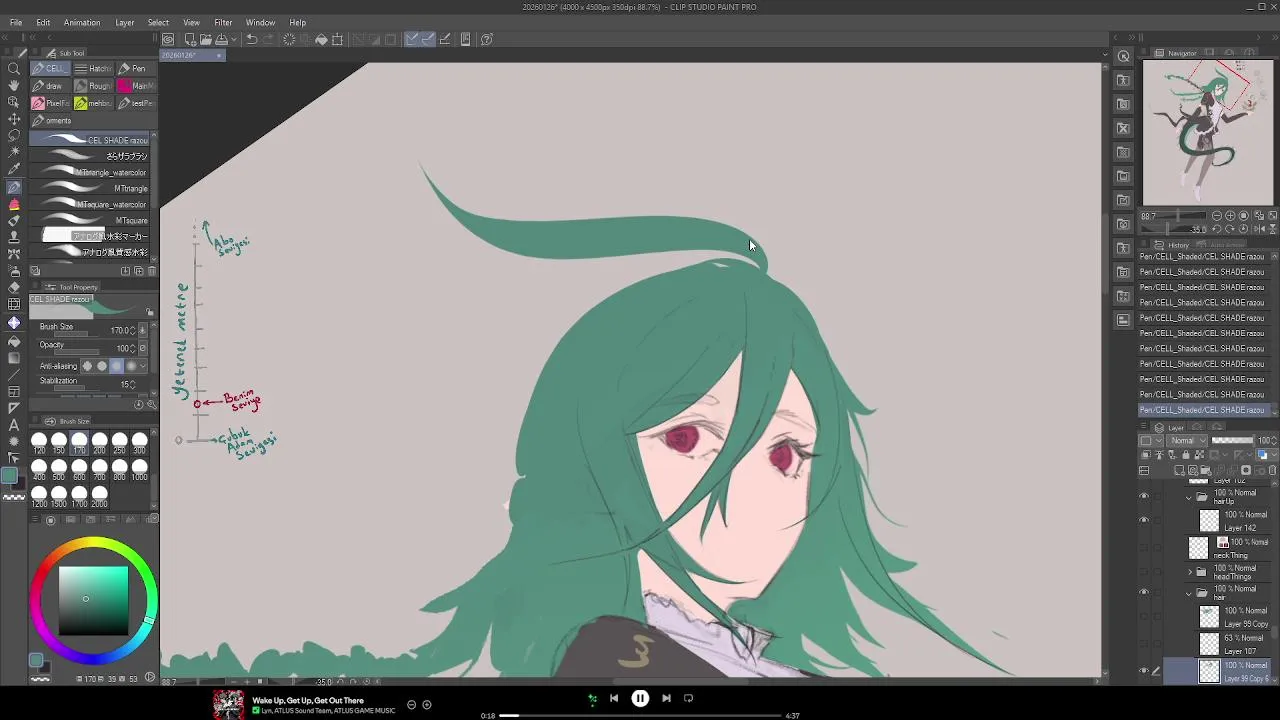This screenshot has height=720, width=1280.
Task: Select the weakest anti-aliasing option
Action: (x=87, y=366)
